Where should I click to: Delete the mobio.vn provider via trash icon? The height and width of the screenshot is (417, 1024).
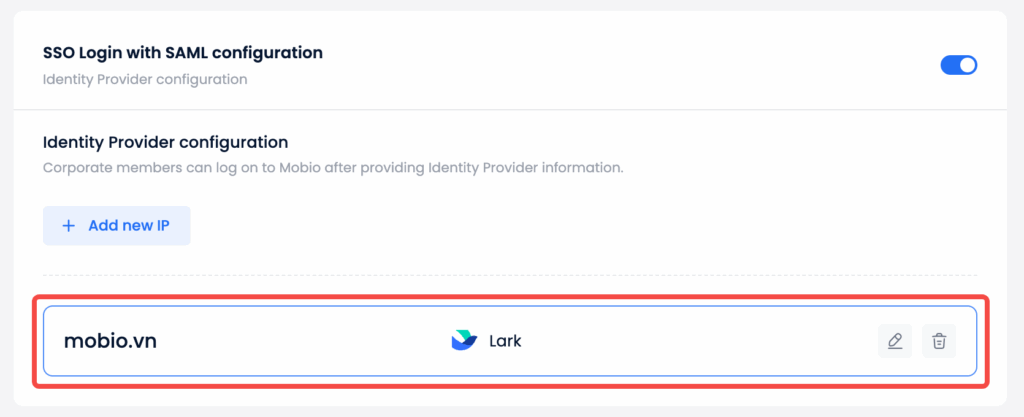(x=939, y=341)
